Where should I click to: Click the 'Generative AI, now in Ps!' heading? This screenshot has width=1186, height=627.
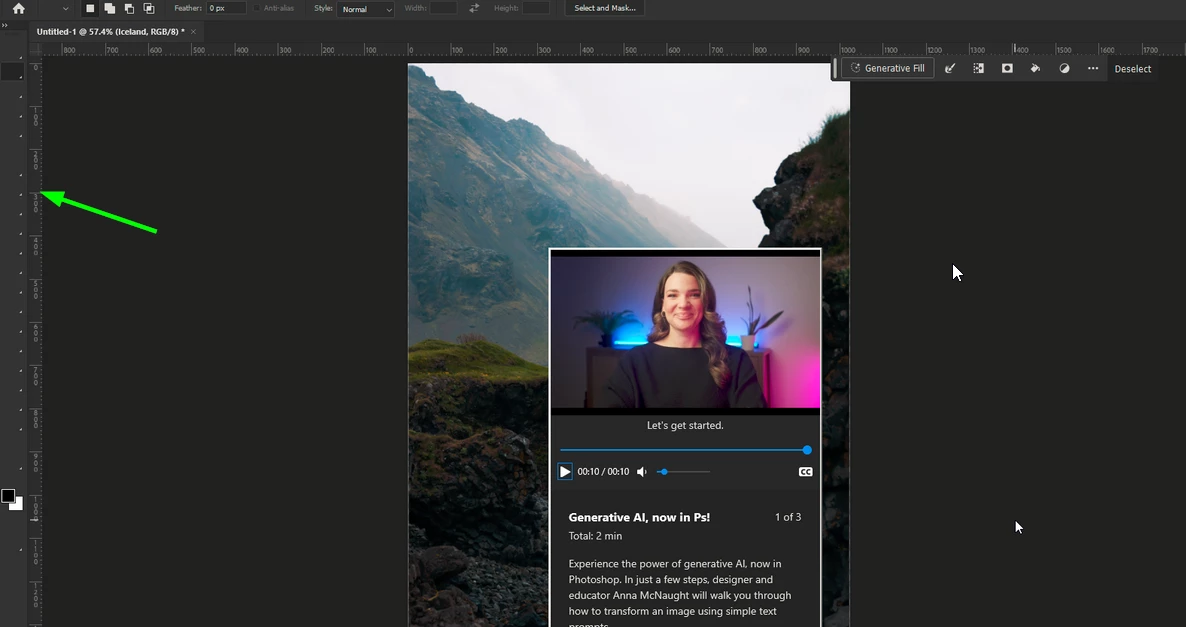(x=639, y=517)
